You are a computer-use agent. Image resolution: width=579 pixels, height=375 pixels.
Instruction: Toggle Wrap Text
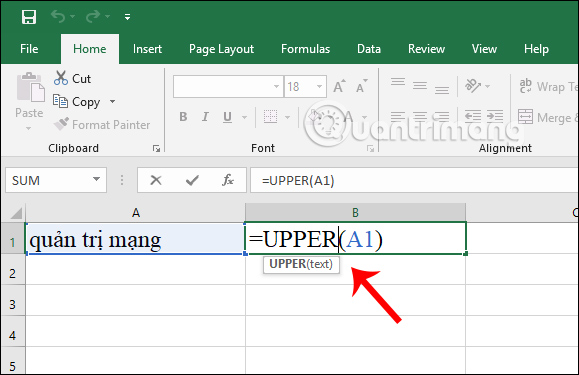548,86
